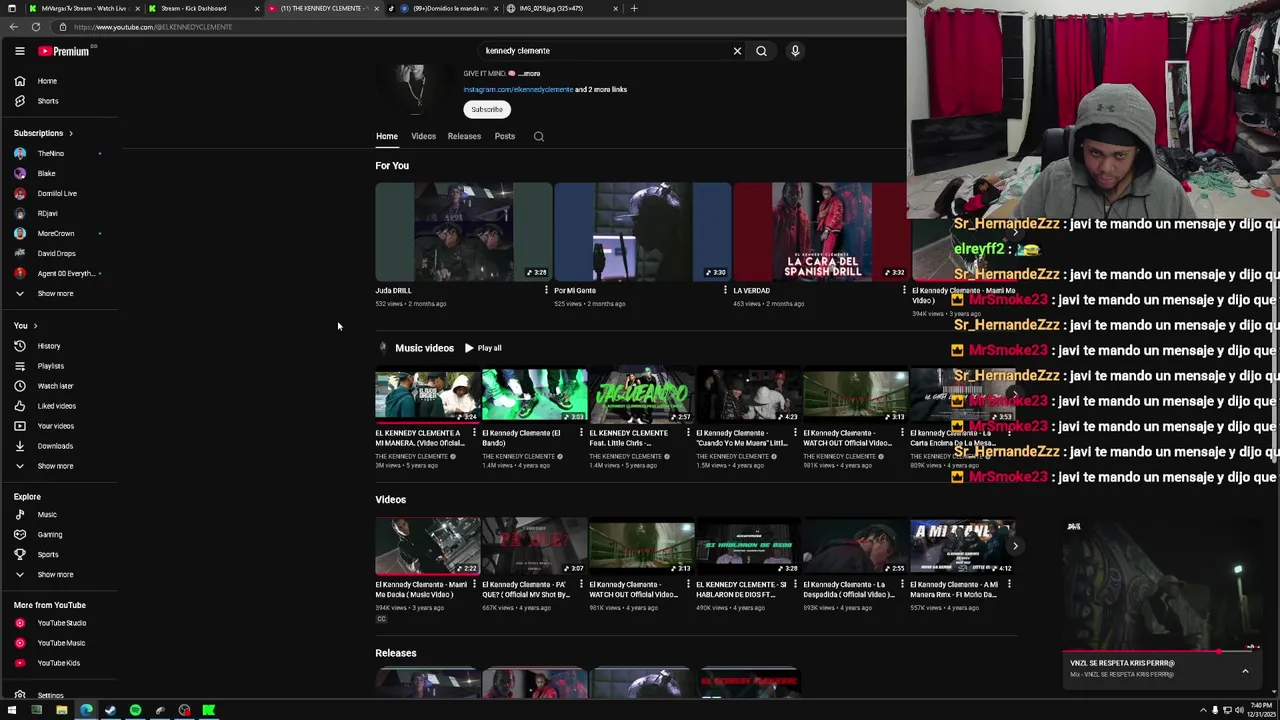Expand the channel description with ...more
This screenshot has width=1280, height=720.
[529, 74]
